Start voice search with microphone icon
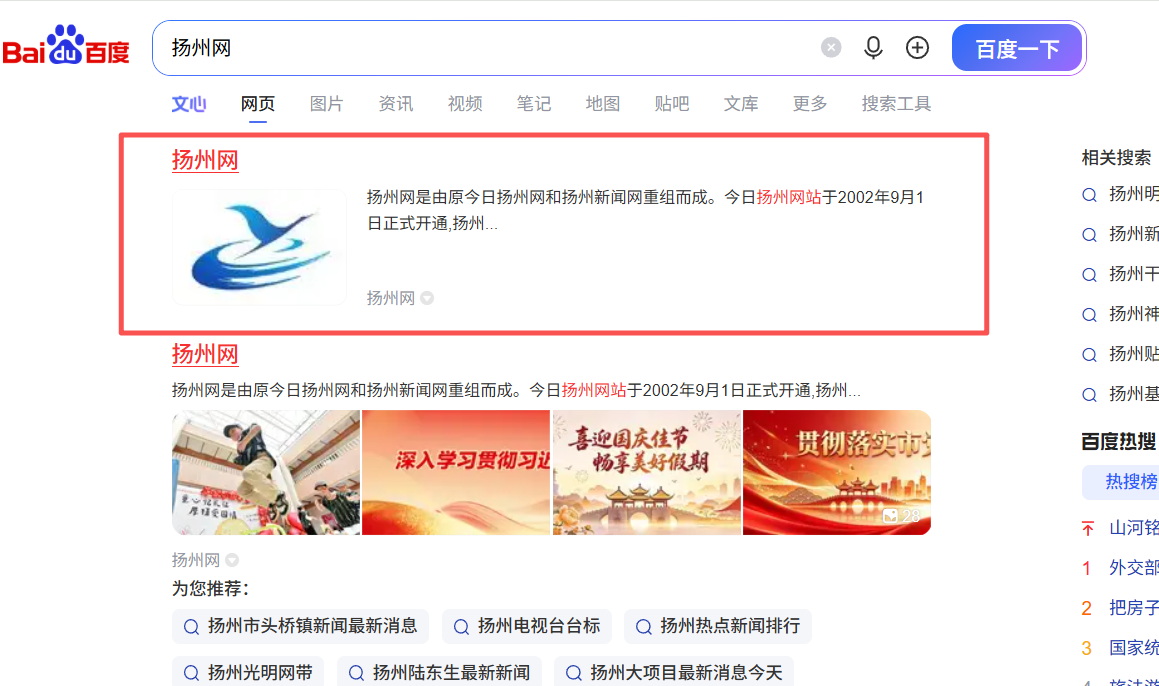Viewport: 1159px width, 686px height. (x=873, y=48)
